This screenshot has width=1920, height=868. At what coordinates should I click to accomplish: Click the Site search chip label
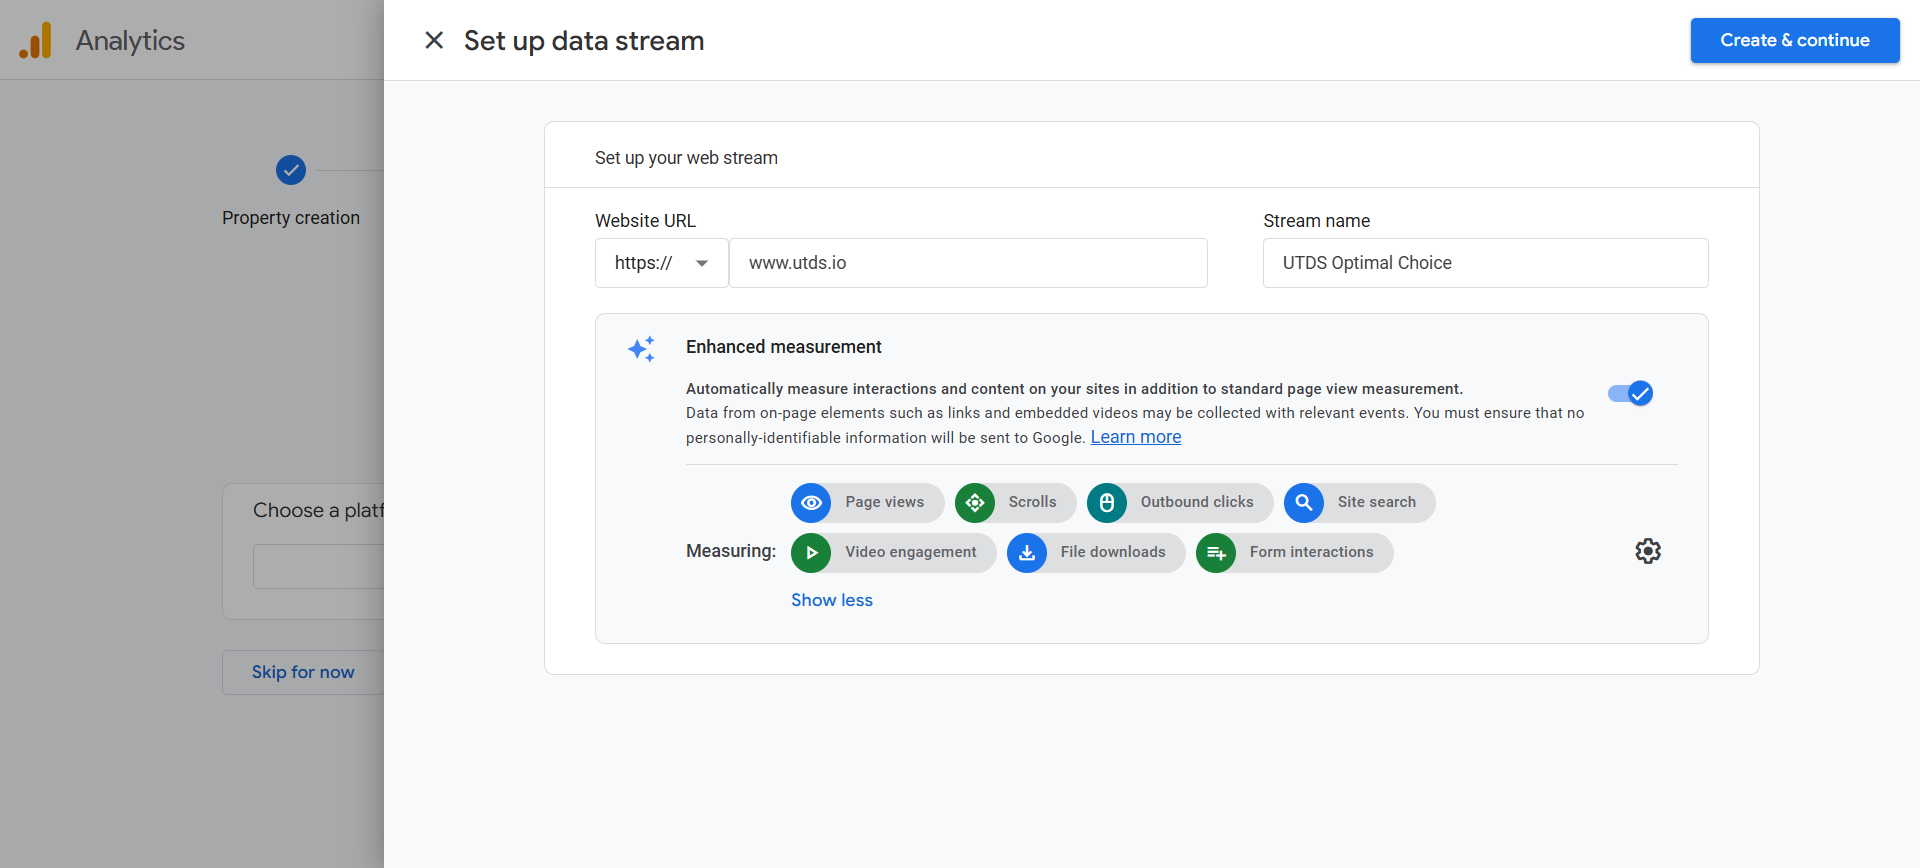[x=1377, y=502]
